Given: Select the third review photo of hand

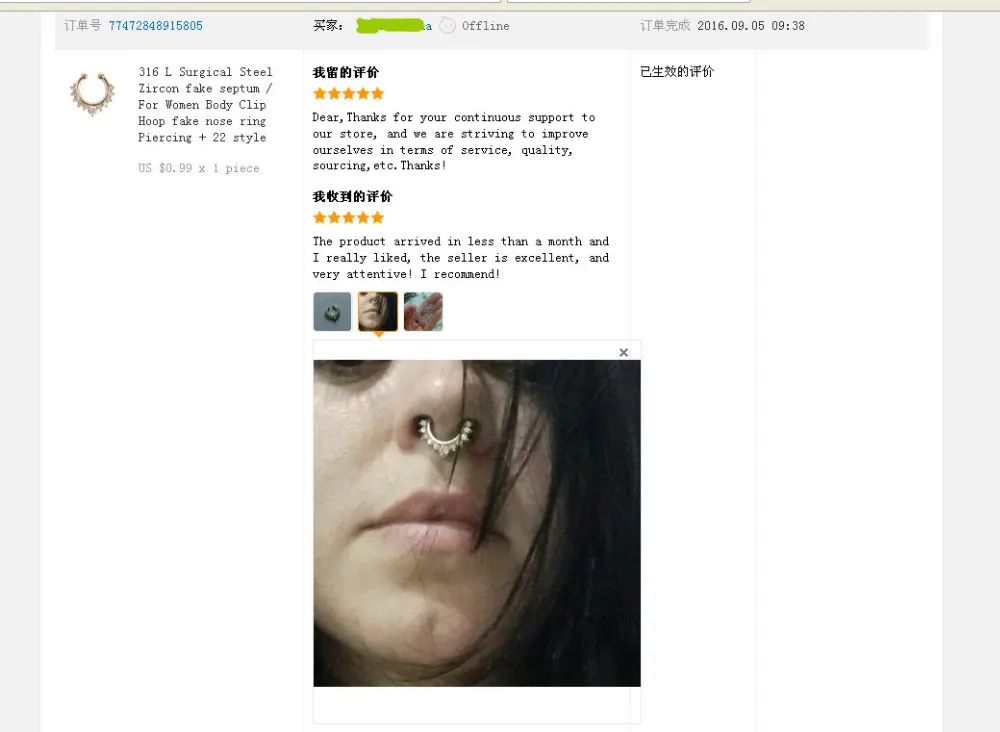Looking at the screenshot, I should pyautogui.click(x=423, y=312).
